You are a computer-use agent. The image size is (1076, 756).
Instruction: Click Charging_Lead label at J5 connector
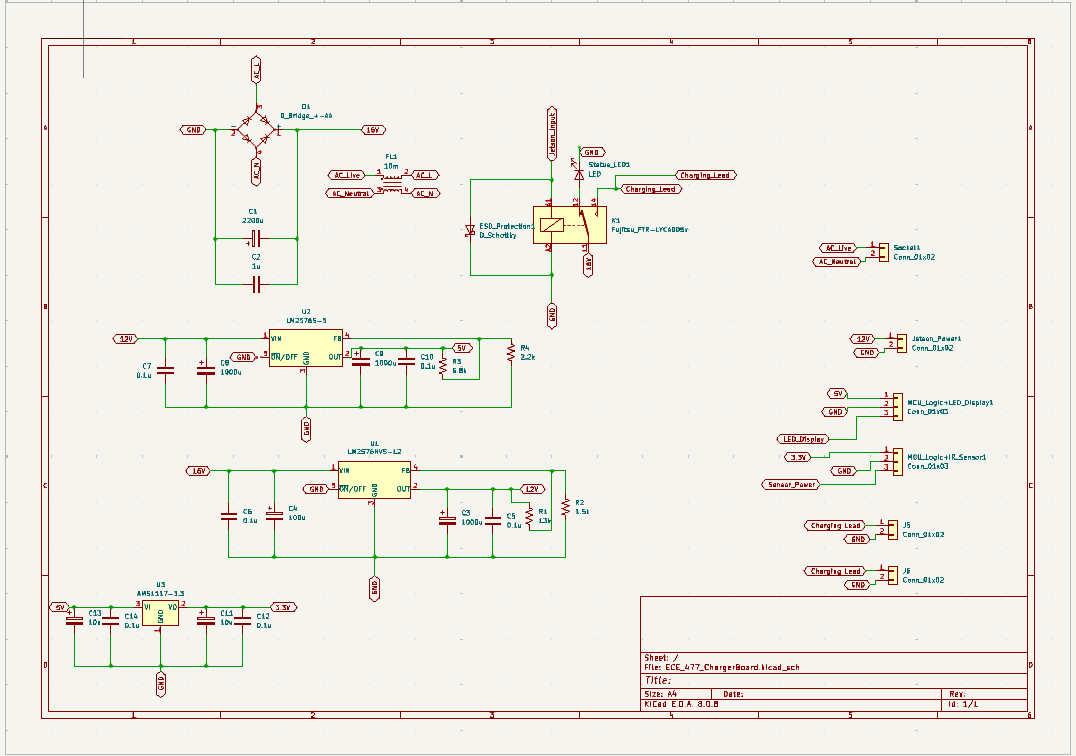tap(834, 525)
